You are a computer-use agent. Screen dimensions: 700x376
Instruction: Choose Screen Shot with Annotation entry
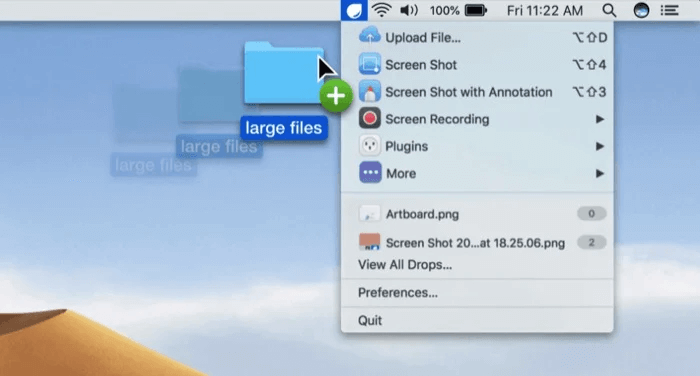click(477, 92)
